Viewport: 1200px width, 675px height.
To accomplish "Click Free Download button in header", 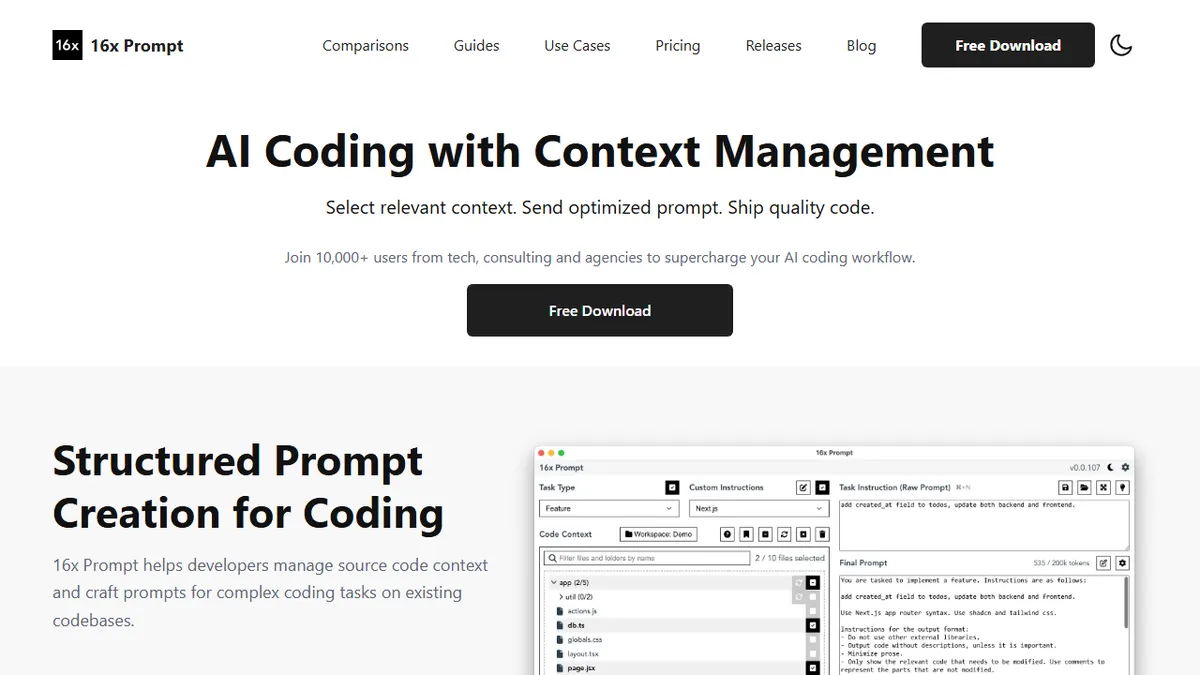I will [x=1008, y=45].
